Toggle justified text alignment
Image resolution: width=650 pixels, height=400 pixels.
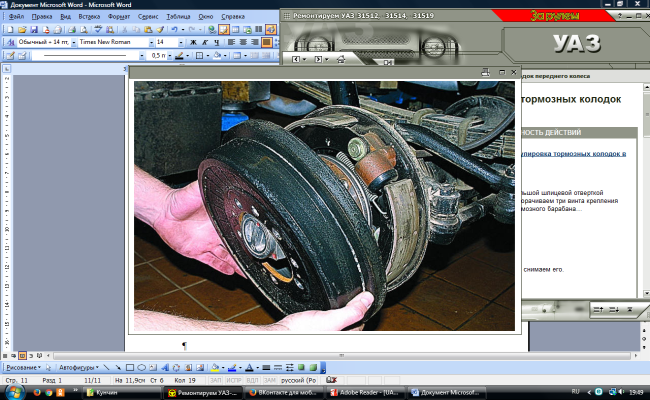(266, 42)
